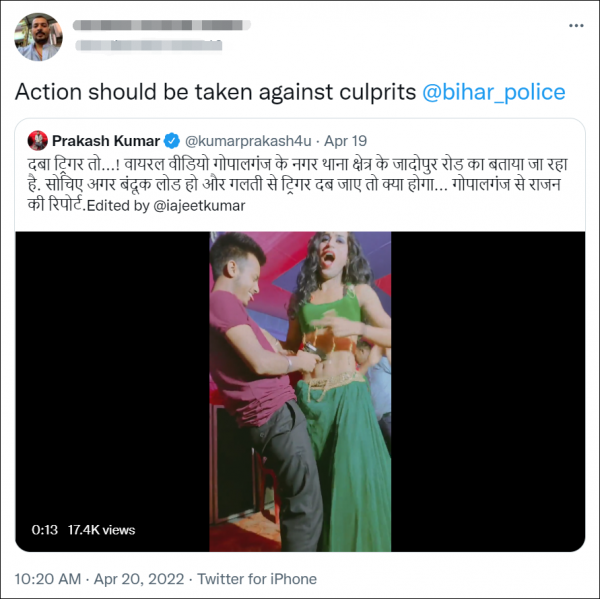Open Prakash Kumar's display name
The height and width of the screenshot is (599, 600).
tap(106, 141)
